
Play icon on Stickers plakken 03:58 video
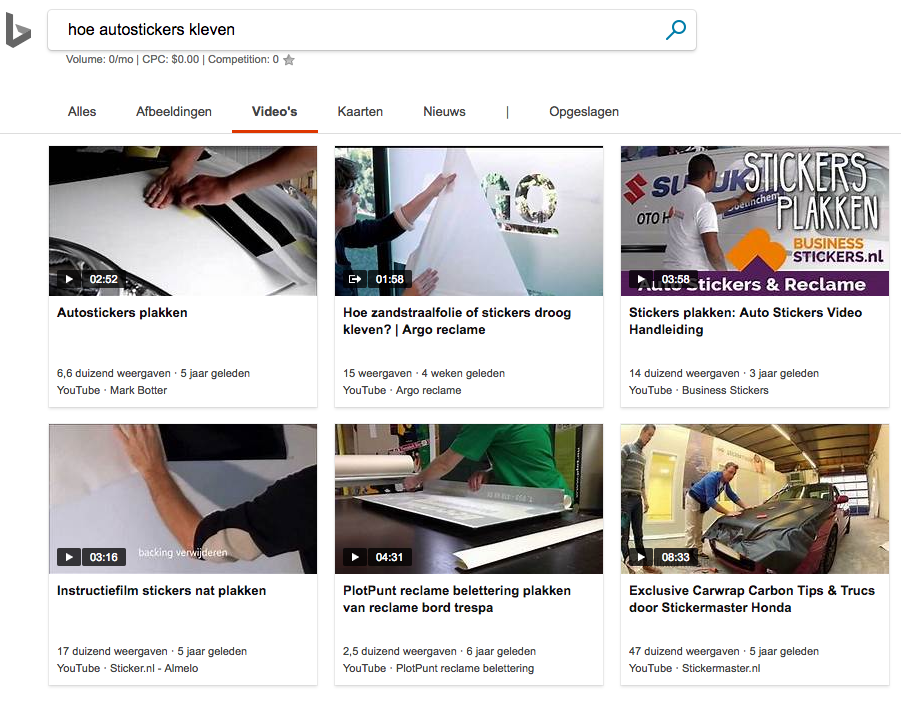[641, 279]
